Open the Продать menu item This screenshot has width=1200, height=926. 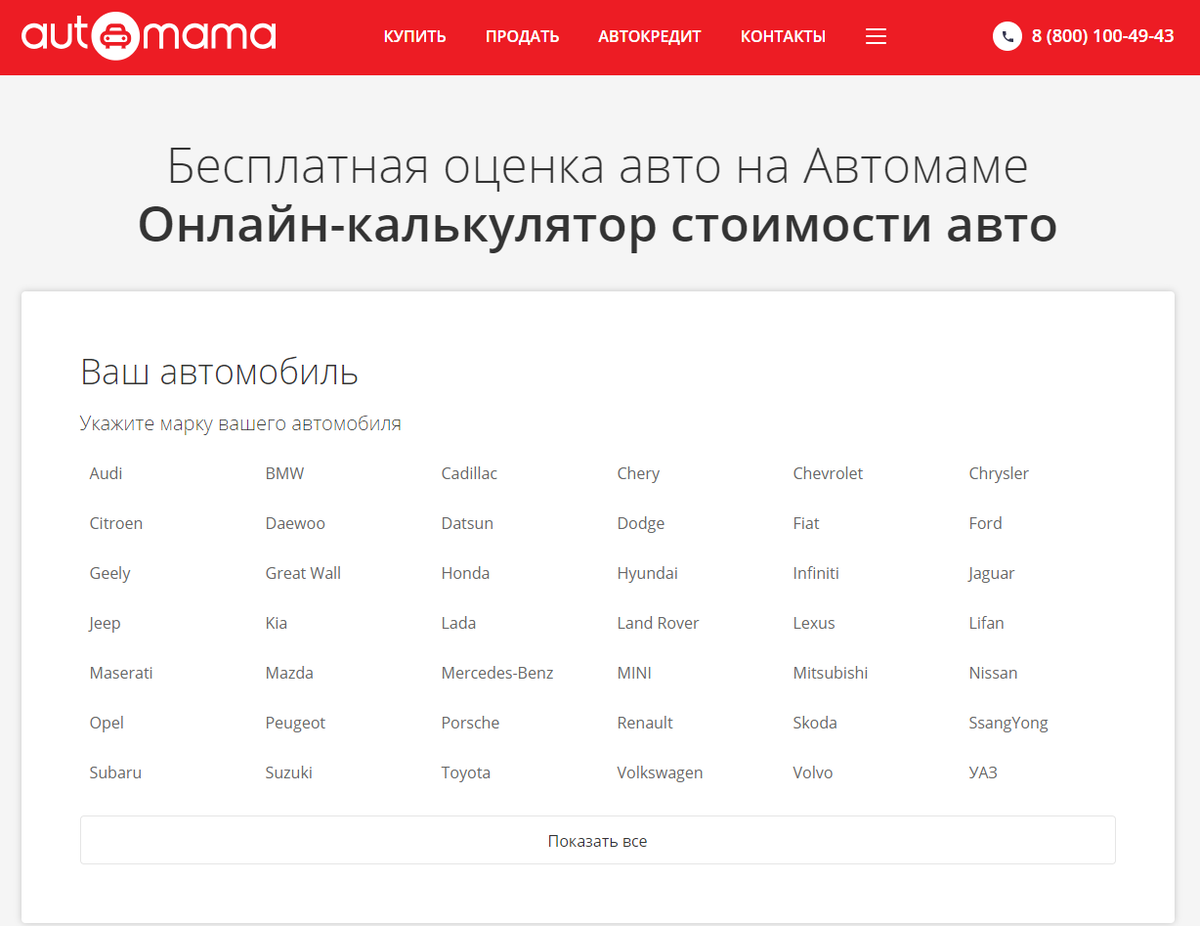tap(522, 36)
